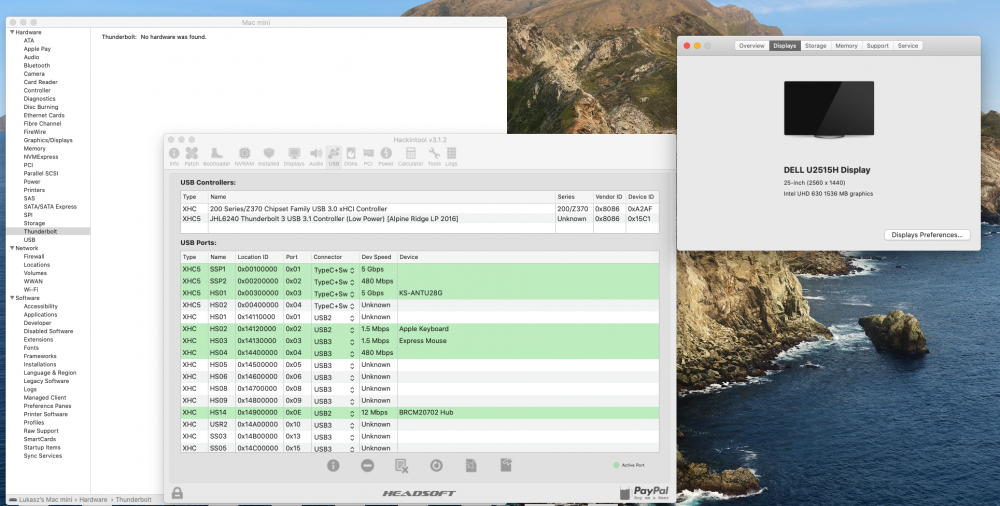Click the export USB files icon
The image size is (1000, 506).
pos(506,465)
